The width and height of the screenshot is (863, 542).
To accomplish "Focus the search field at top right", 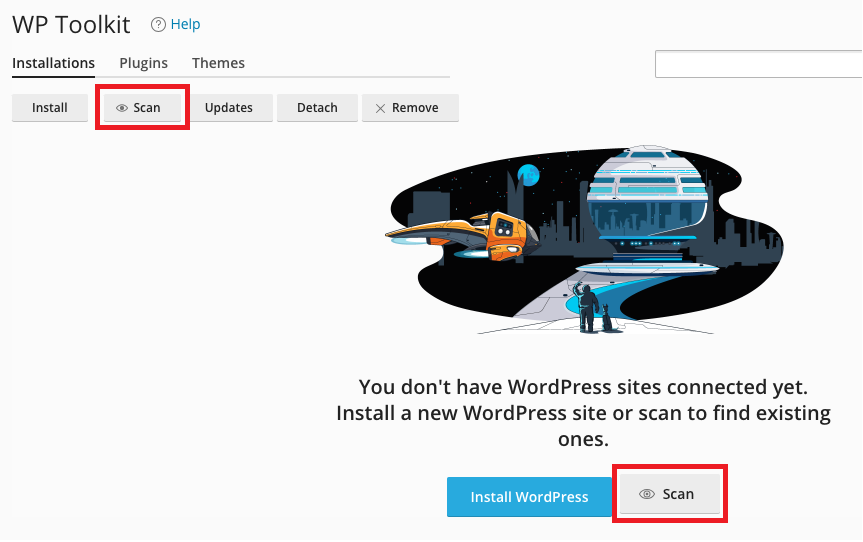I will click(758, 64).
